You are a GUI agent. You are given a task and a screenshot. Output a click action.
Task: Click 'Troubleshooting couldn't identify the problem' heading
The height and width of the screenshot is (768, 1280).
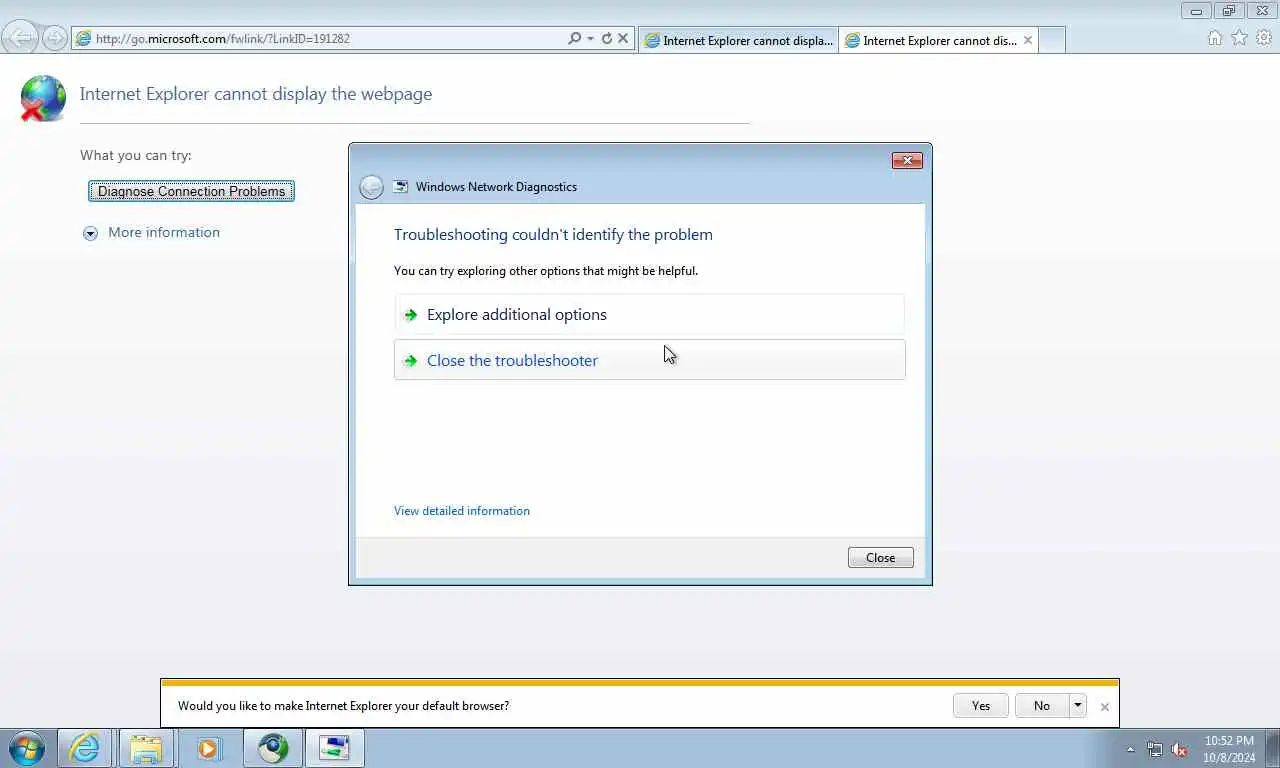click(553, 234)
